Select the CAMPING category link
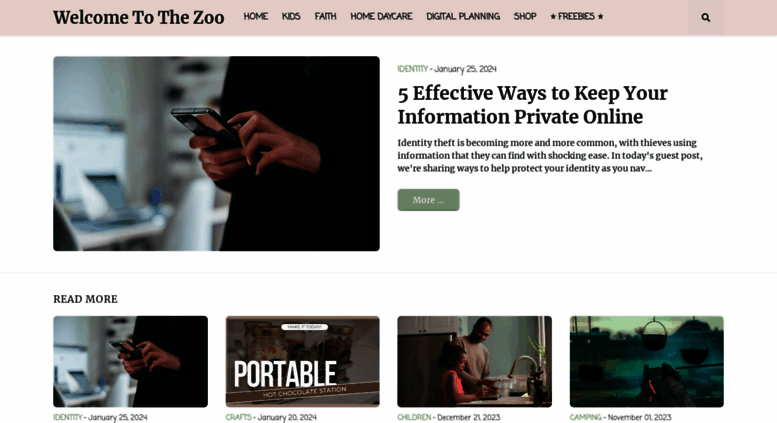777x423 pixels. tap(585, 417)
